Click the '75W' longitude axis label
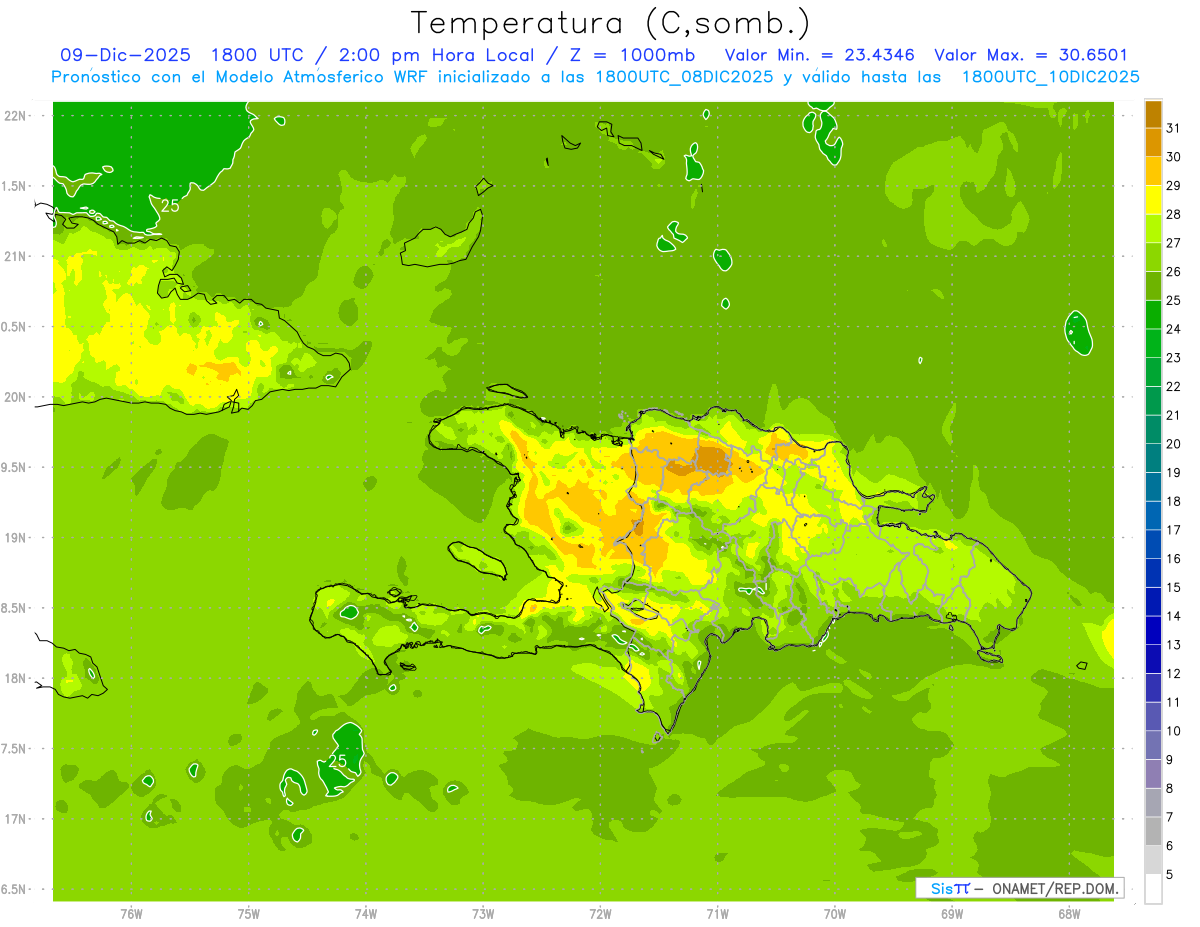Viewport: 1200px width, 927px height. pyautogui.click(x=248, y=913)
